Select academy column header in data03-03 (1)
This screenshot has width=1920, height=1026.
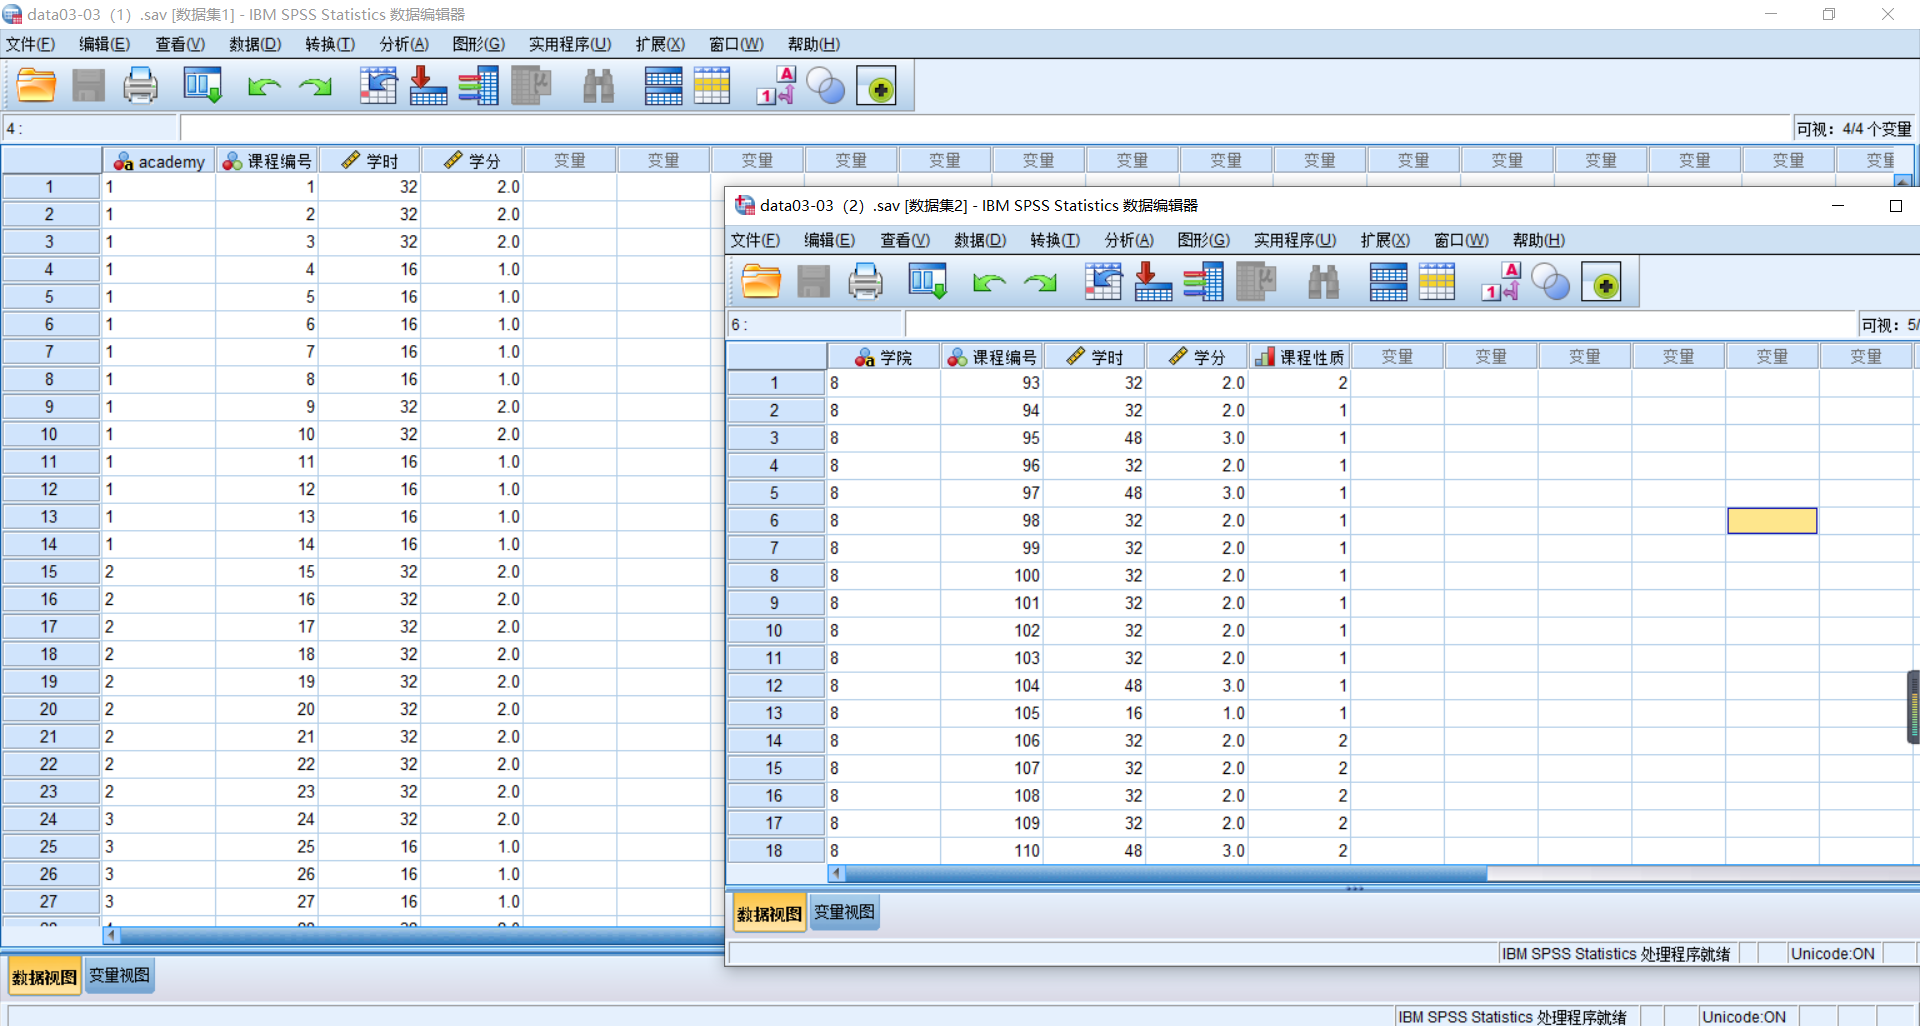pyautogui.click(x=159, y=161)
